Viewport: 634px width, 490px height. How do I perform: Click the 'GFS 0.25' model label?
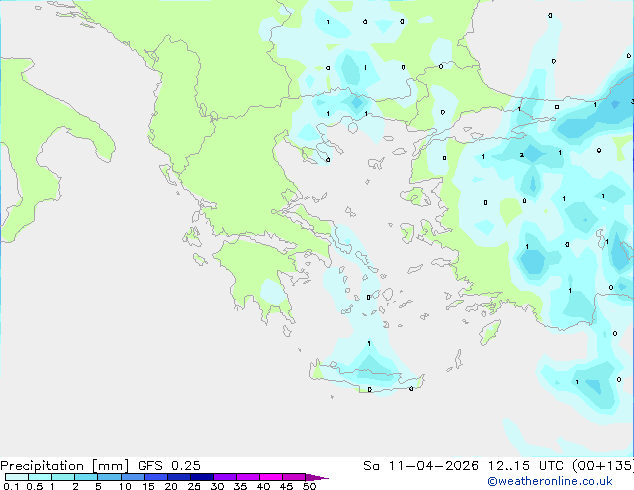[x=169, y=466]
